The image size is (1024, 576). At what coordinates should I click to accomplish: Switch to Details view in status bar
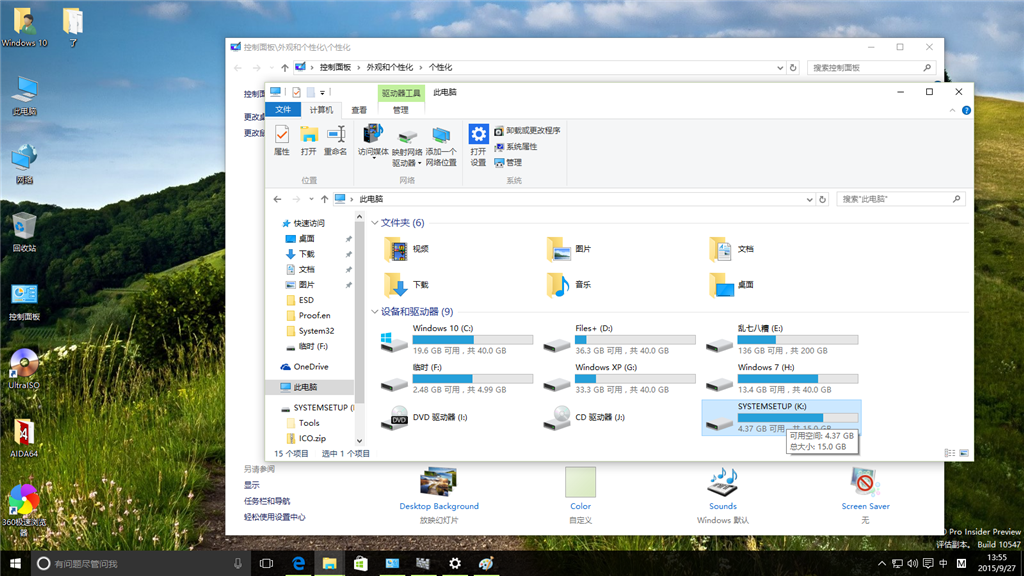pos(950,453)
